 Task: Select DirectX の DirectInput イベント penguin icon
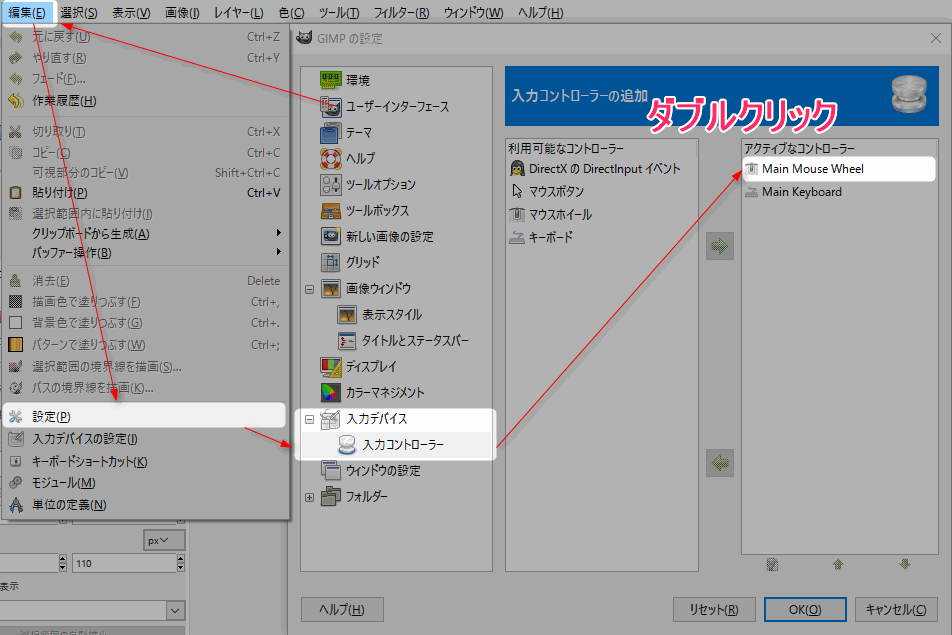point(517,169)
